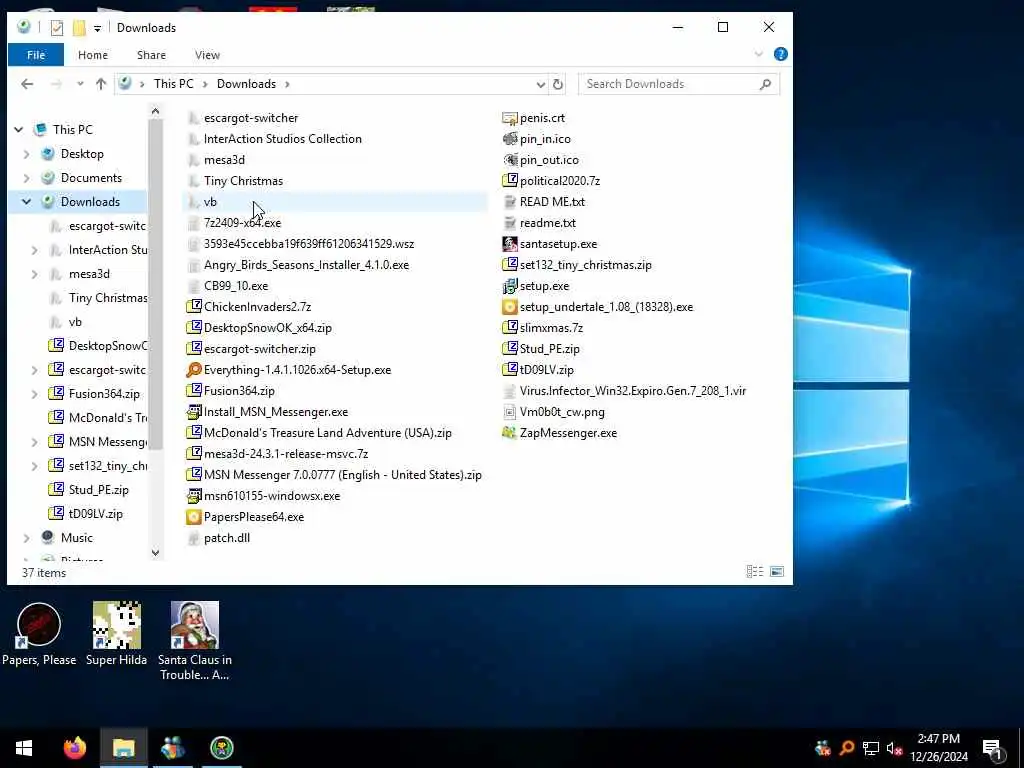Open Santa Claus in Trouble desktop shortcut
This screenshot has width=1024, height=768.
click(195, 641)
